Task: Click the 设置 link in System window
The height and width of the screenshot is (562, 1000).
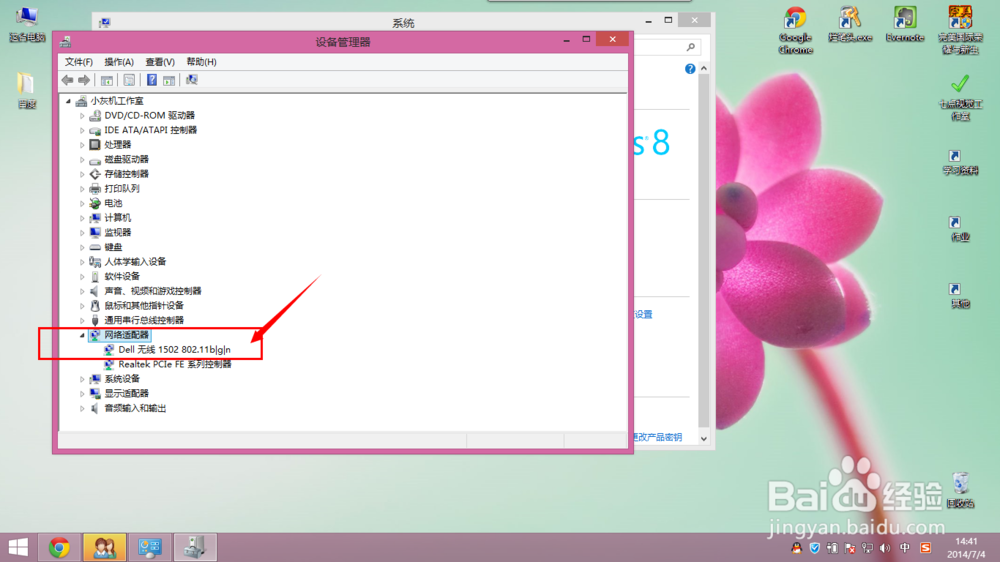Action: click(643, 314)
